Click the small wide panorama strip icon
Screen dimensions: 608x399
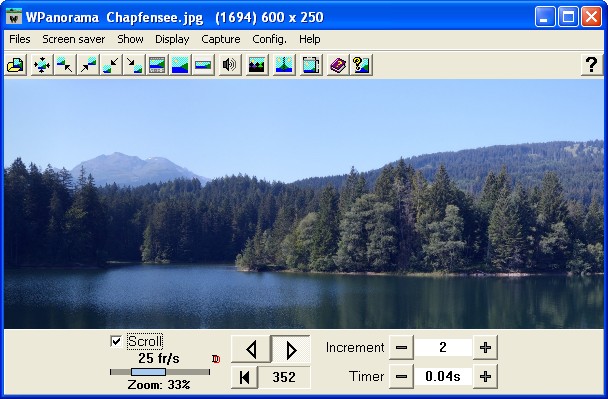click(203, 65)
